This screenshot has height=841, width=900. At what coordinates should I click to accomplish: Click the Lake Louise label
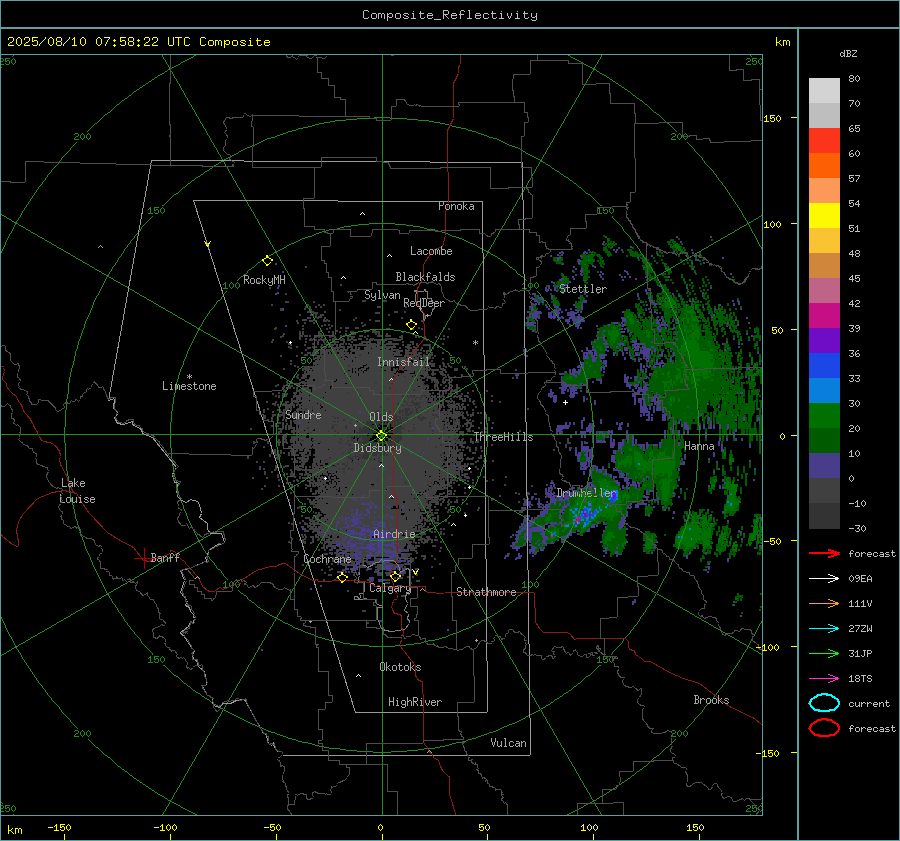(77, 491)
